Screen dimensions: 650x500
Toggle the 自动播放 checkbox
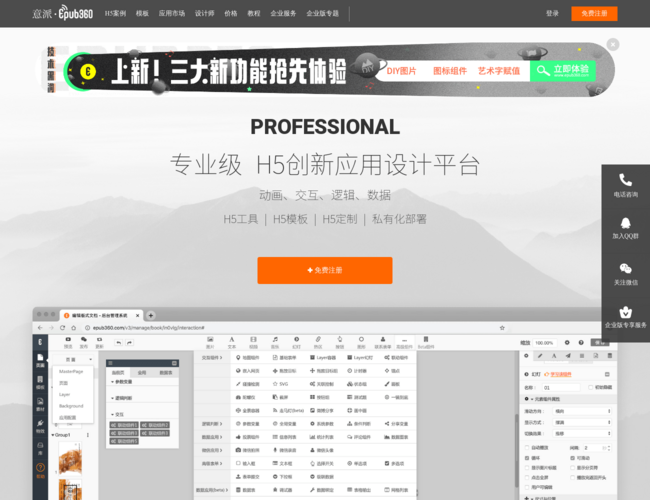coord(527,448)
